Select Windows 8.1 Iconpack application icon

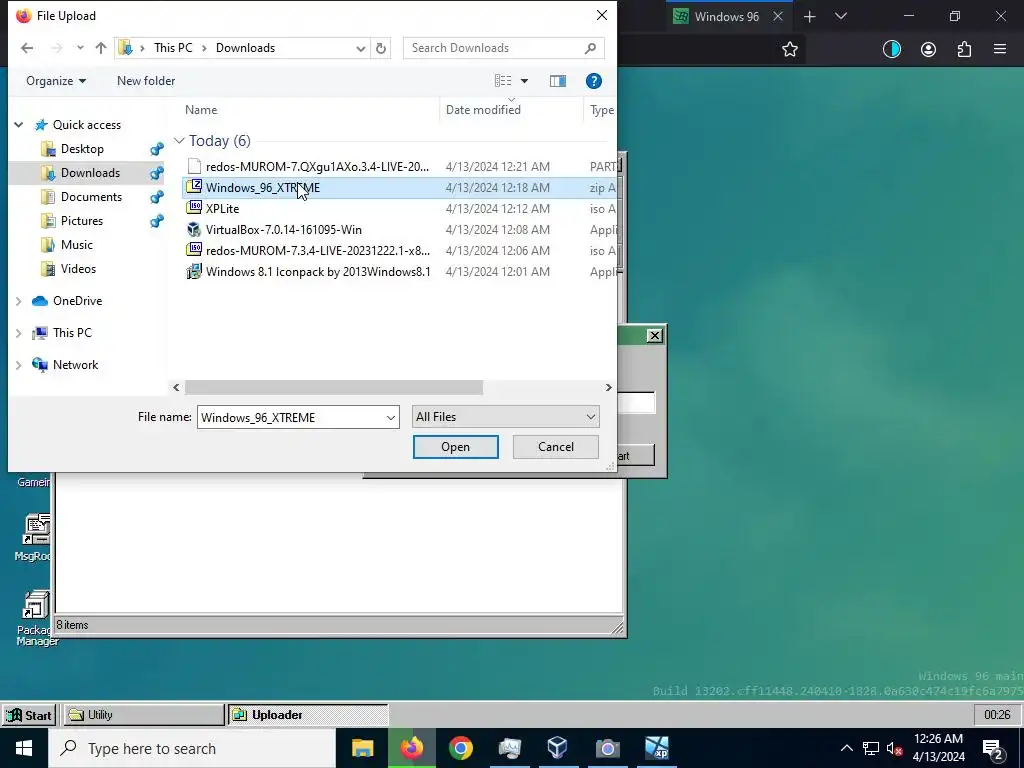(x=194, y=272)
